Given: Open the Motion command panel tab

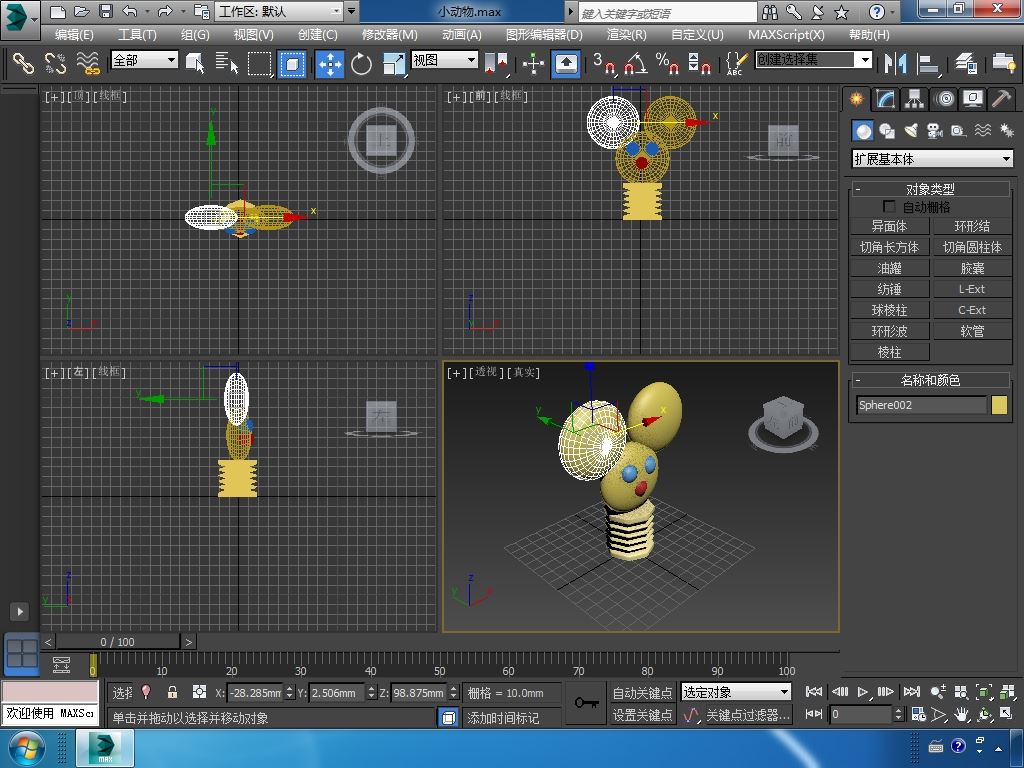Looking at the screenshot, I should coord(944,99).
